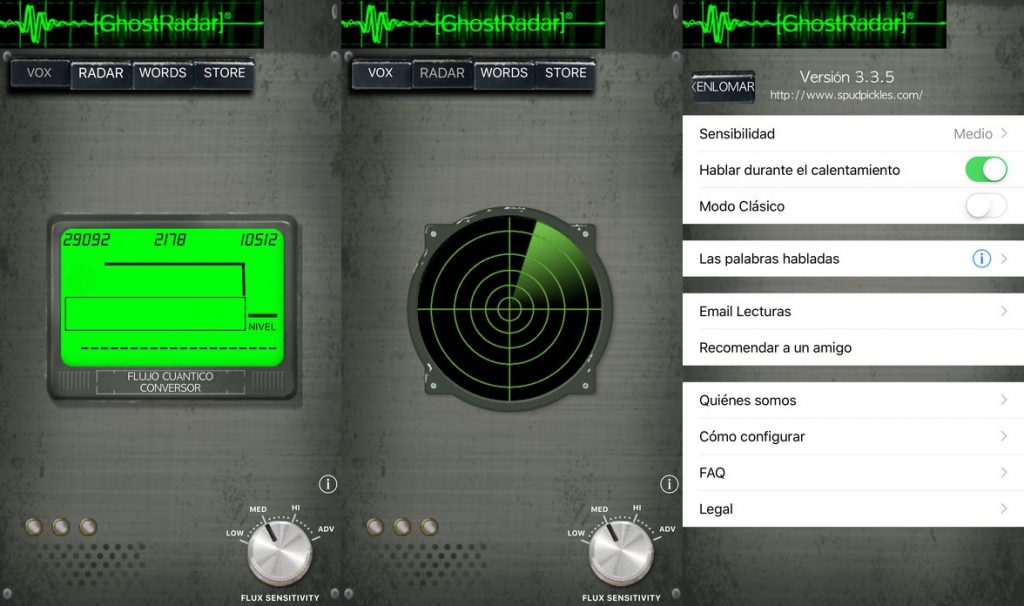The width and height of the screenshot is (1024, 606).
Task: Open the FAQ row
Action: click(851, 473)
